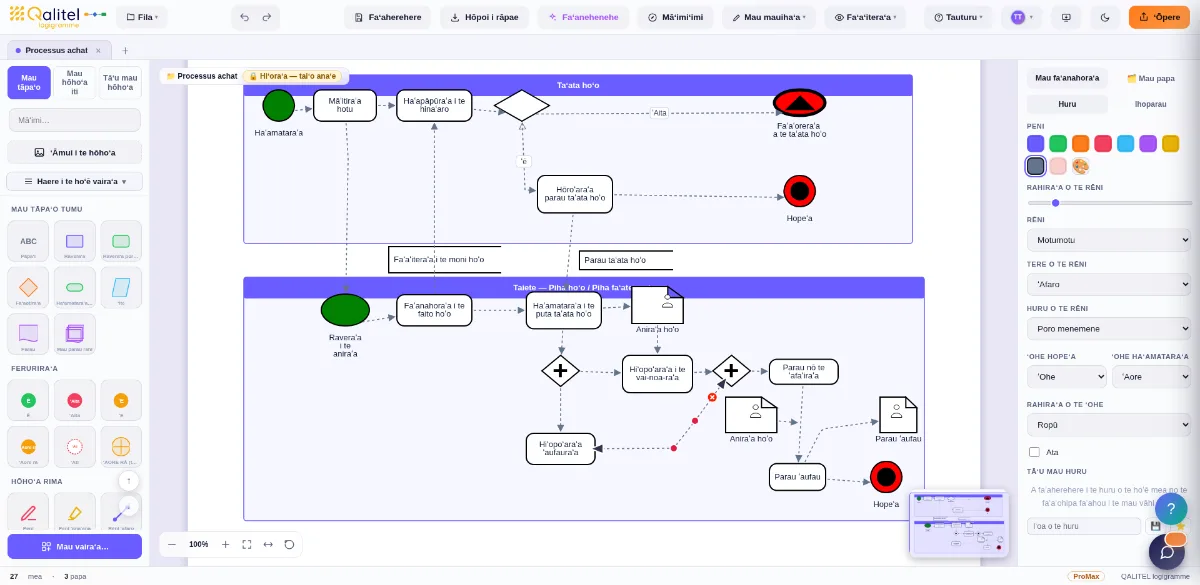
Task: Open the Tauturu help dropdown
Action: (959, 17)
